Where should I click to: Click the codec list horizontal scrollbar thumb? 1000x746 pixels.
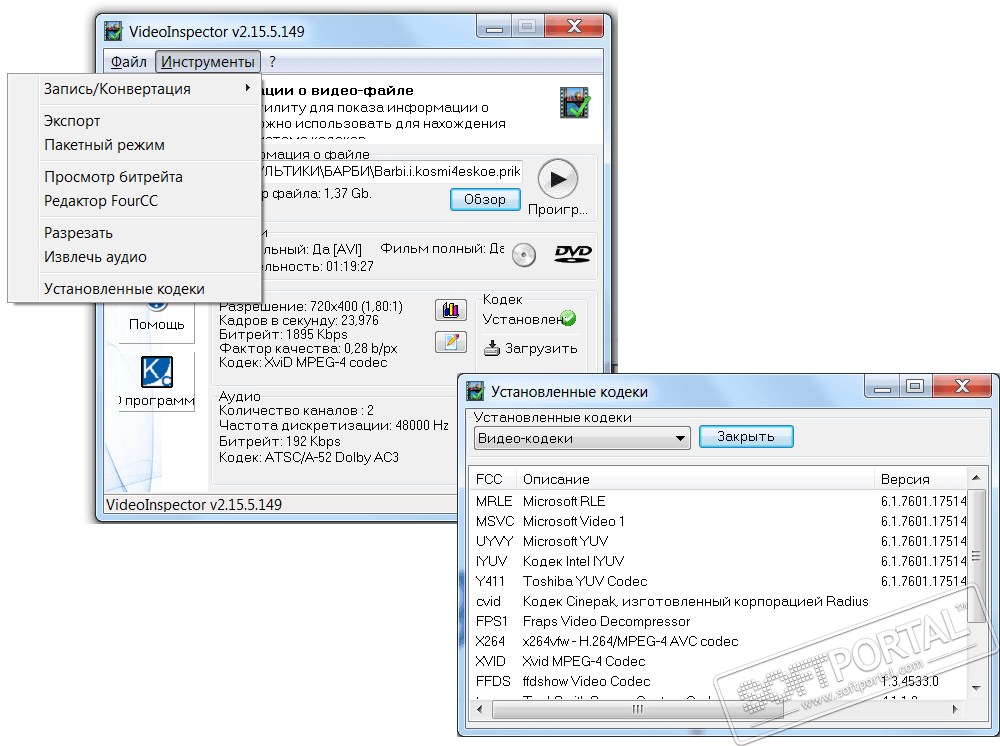coord(638,709)
